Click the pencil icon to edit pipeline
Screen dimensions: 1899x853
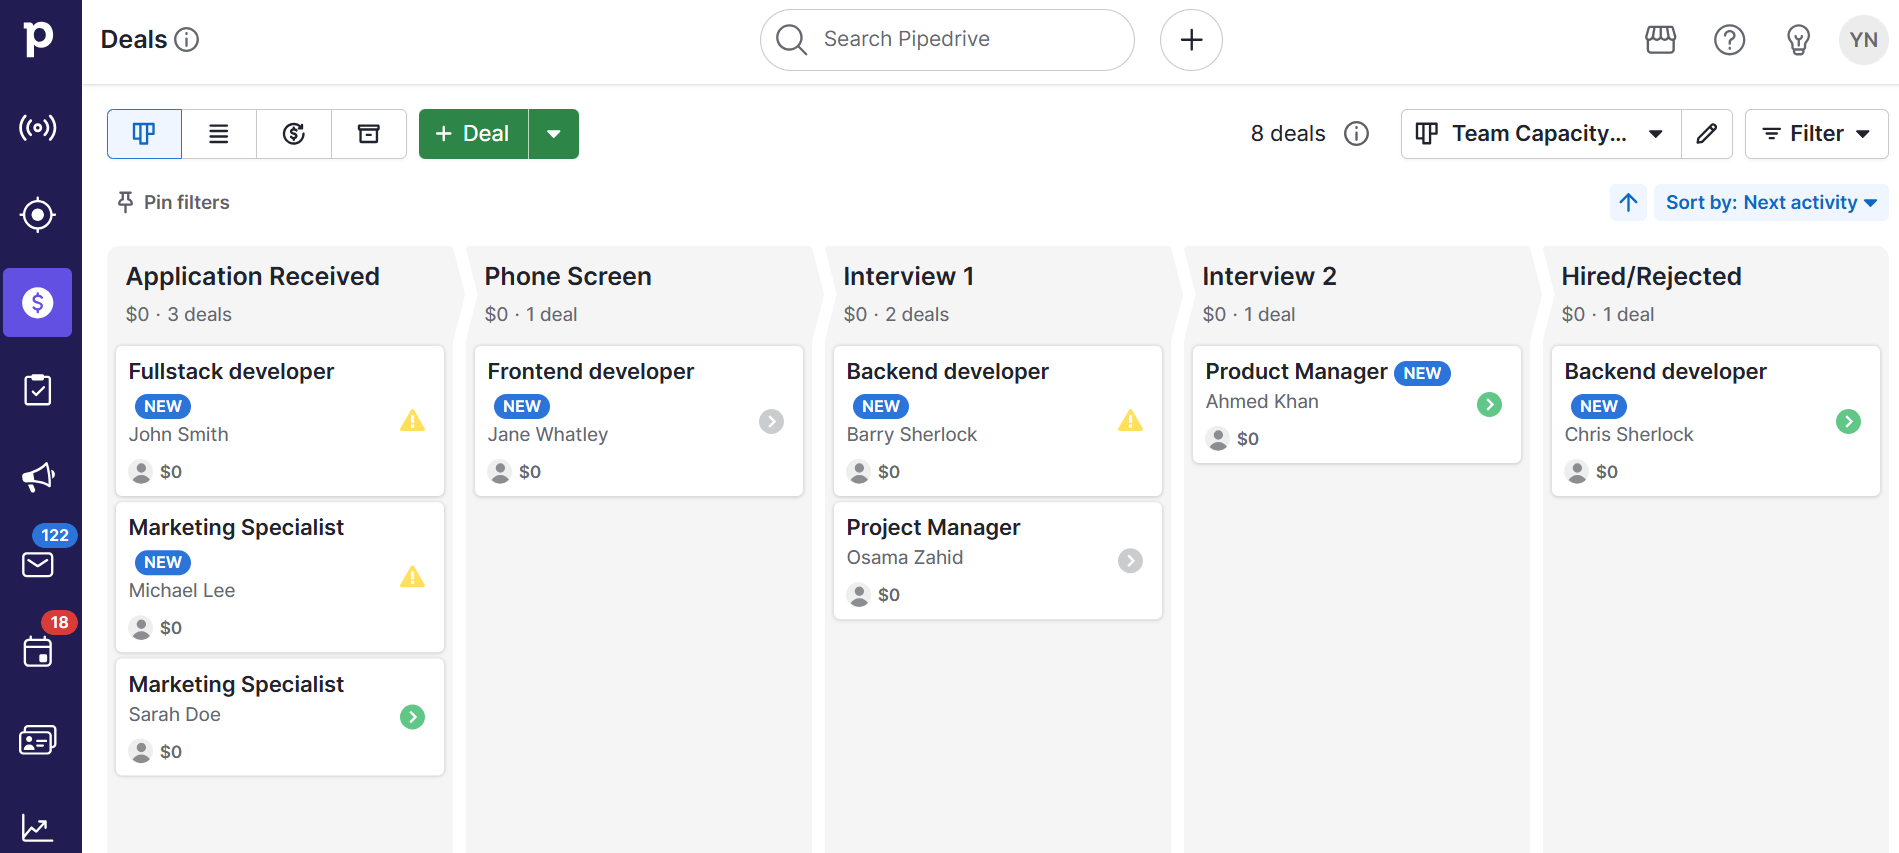(1707, 134)
